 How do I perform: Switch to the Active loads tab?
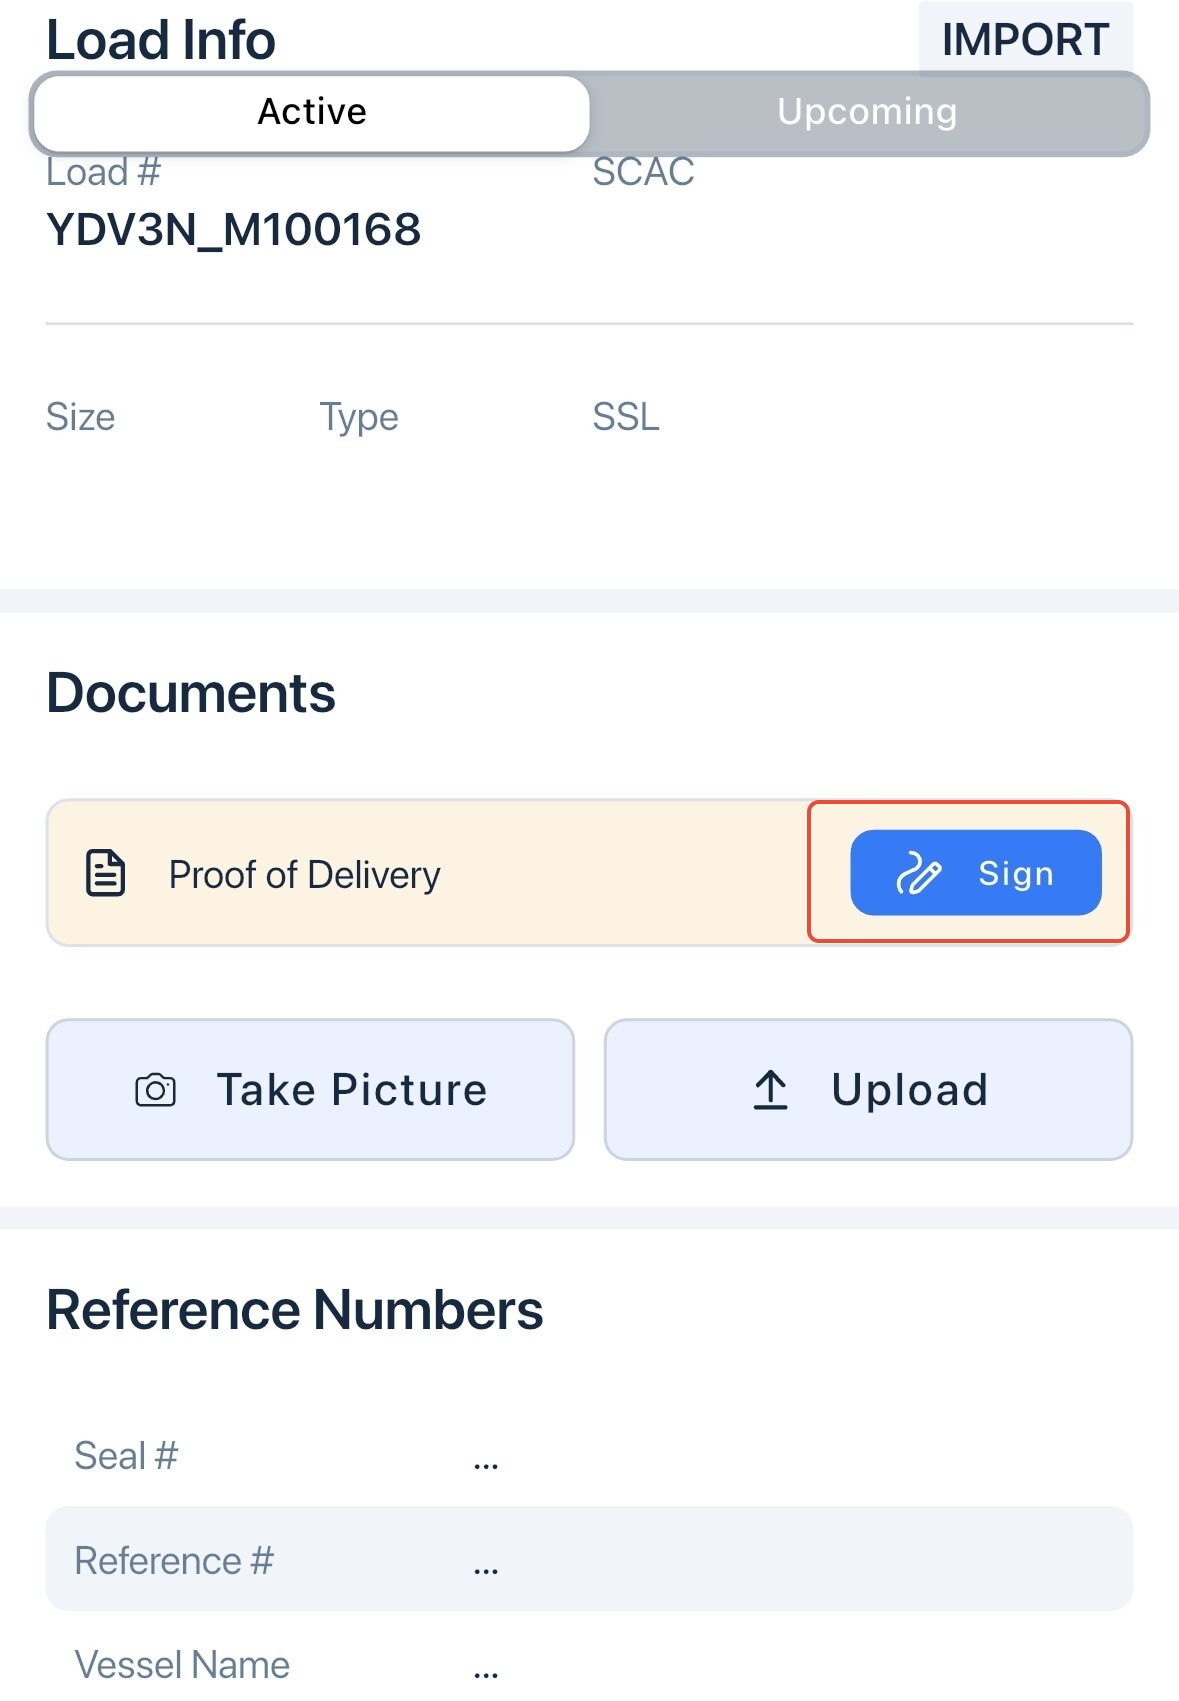coord(311,112)
